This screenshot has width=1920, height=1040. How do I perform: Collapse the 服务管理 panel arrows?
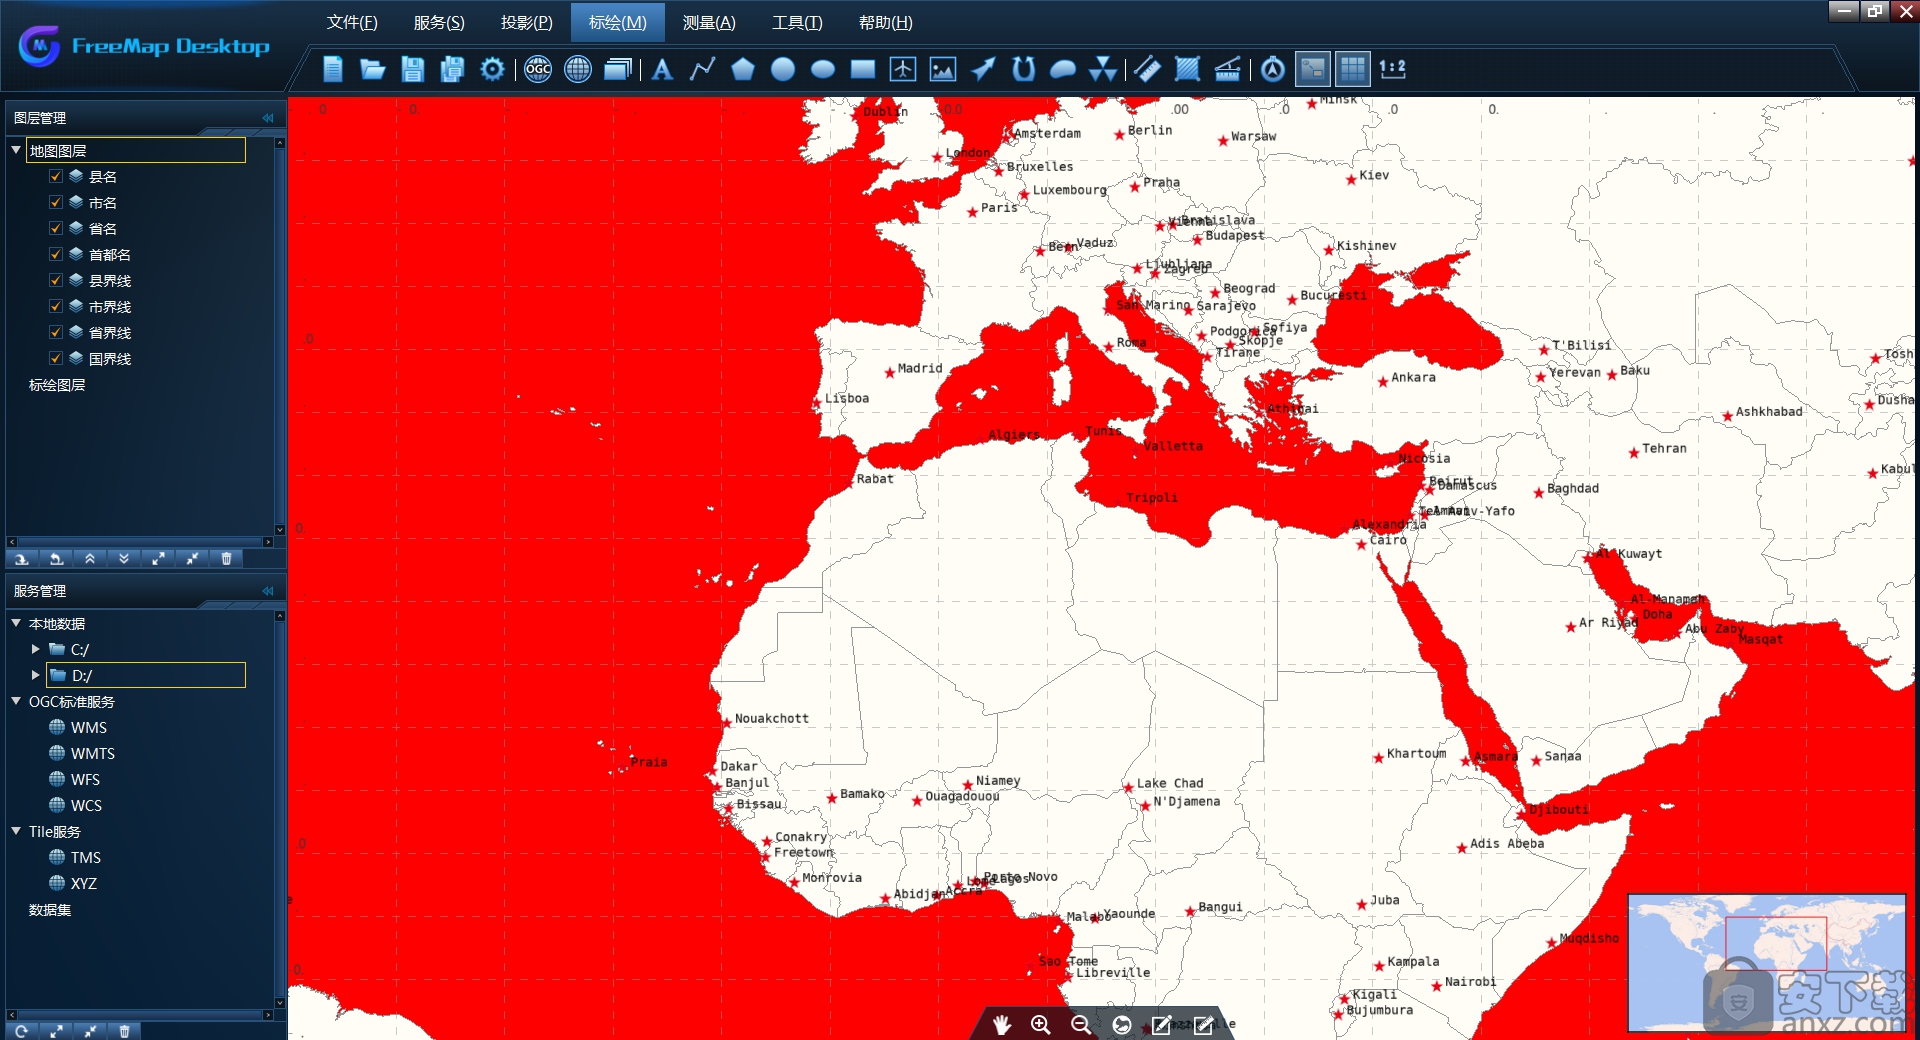coord(268,591)
